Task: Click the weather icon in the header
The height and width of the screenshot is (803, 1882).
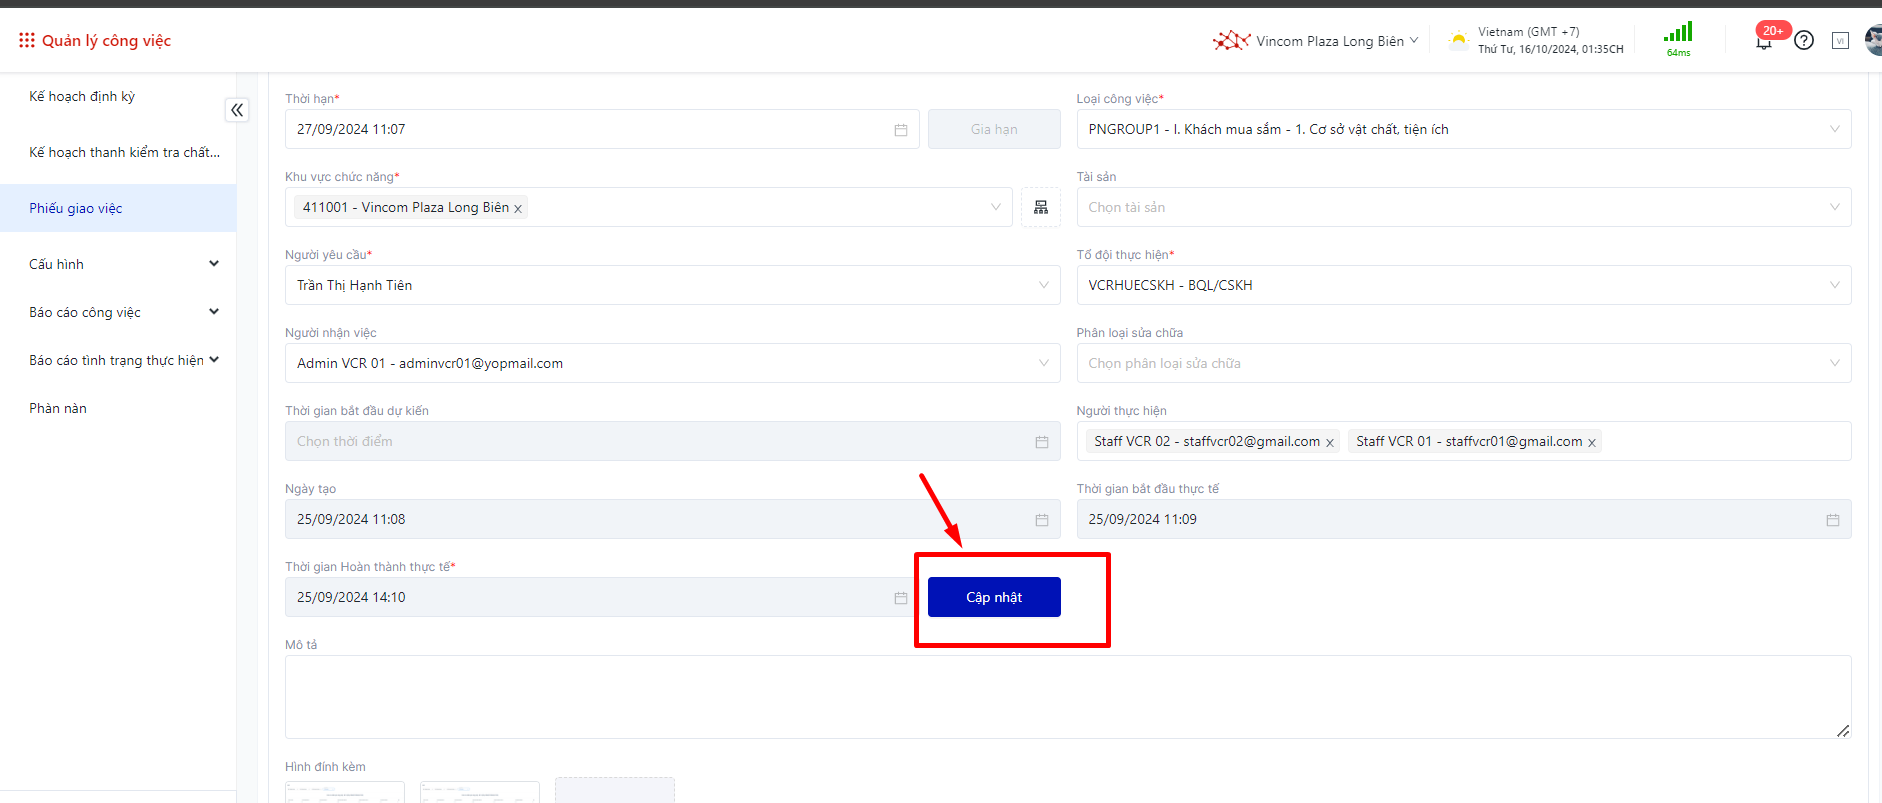Action: pyautogui.click(x=1459, y=40)
